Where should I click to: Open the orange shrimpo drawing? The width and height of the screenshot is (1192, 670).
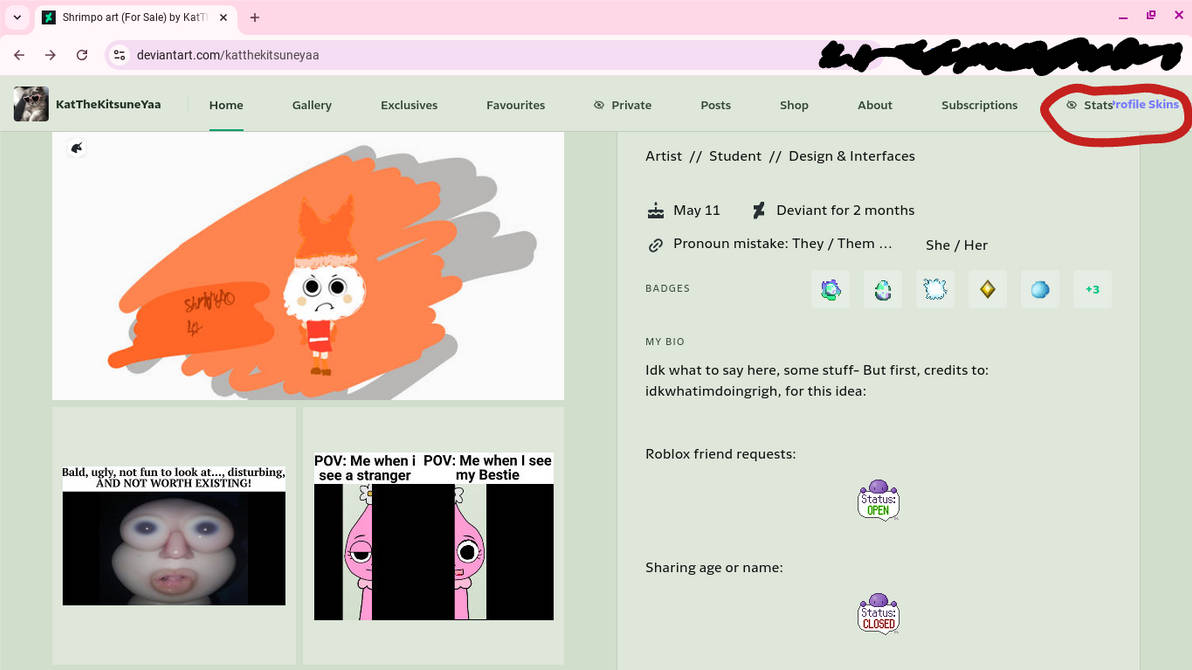coord(308,266)
